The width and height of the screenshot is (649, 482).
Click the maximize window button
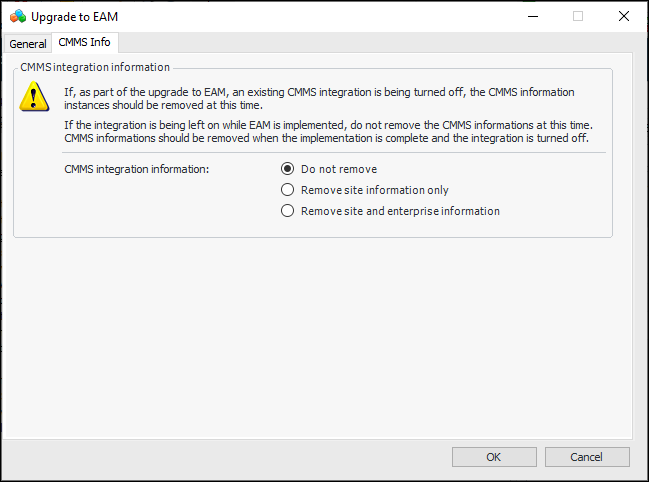click(577, 16)
